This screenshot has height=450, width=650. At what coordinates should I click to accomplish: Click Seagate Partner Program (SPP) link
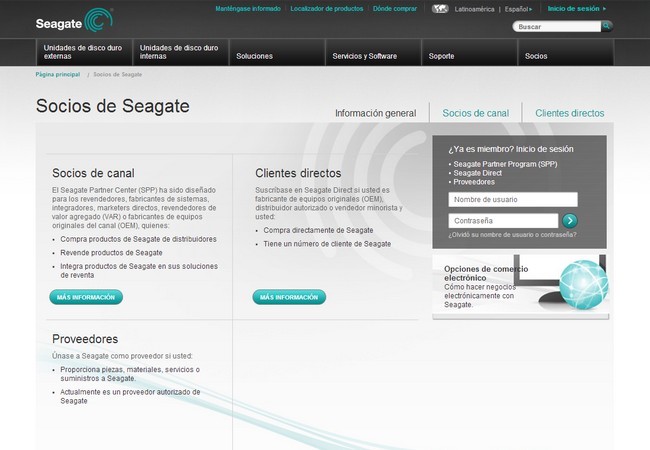tap(505, 164)
